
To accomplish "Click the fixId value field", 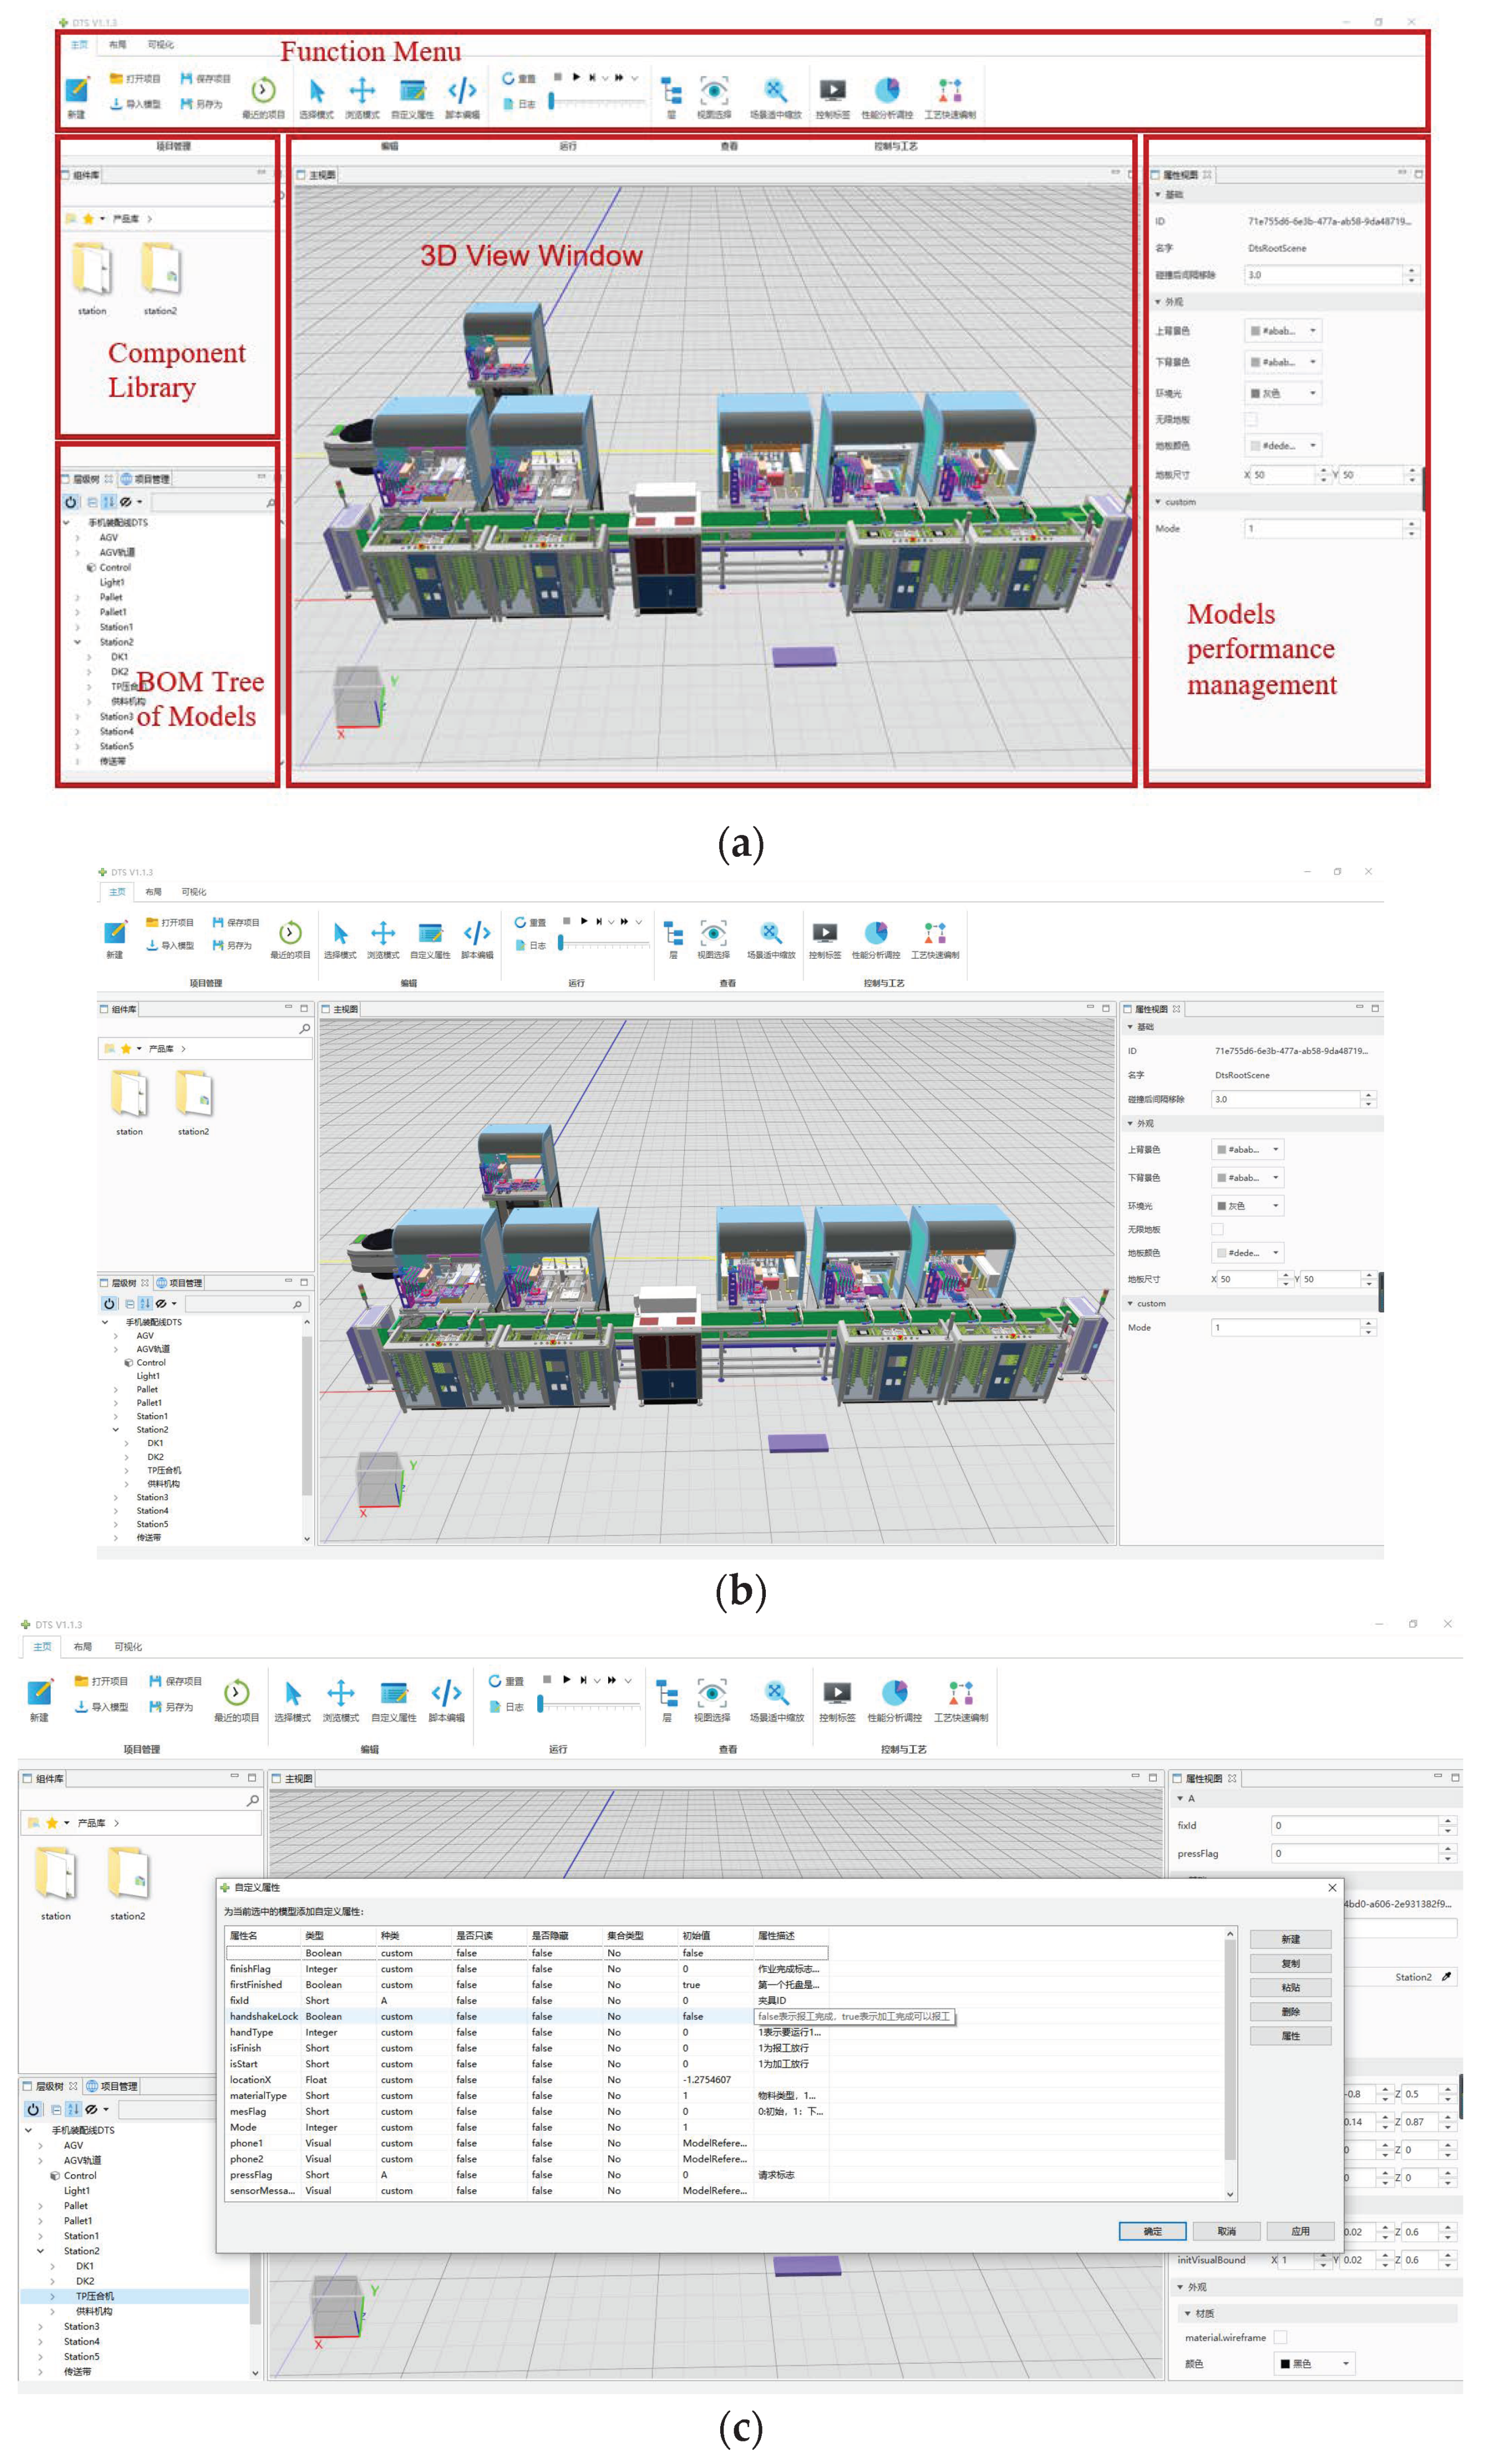I will tap(1355, 1825).
